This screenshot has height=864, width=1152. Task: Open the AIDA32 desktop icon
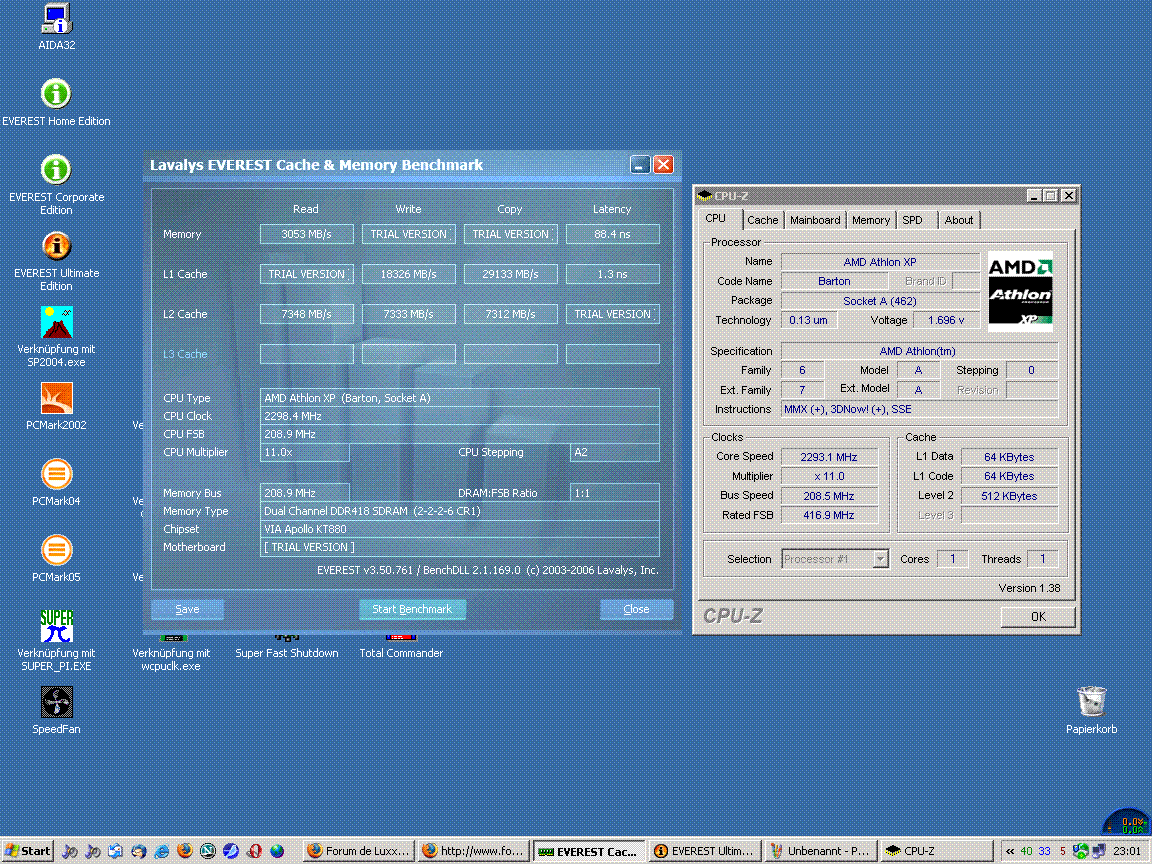point(56,19)
